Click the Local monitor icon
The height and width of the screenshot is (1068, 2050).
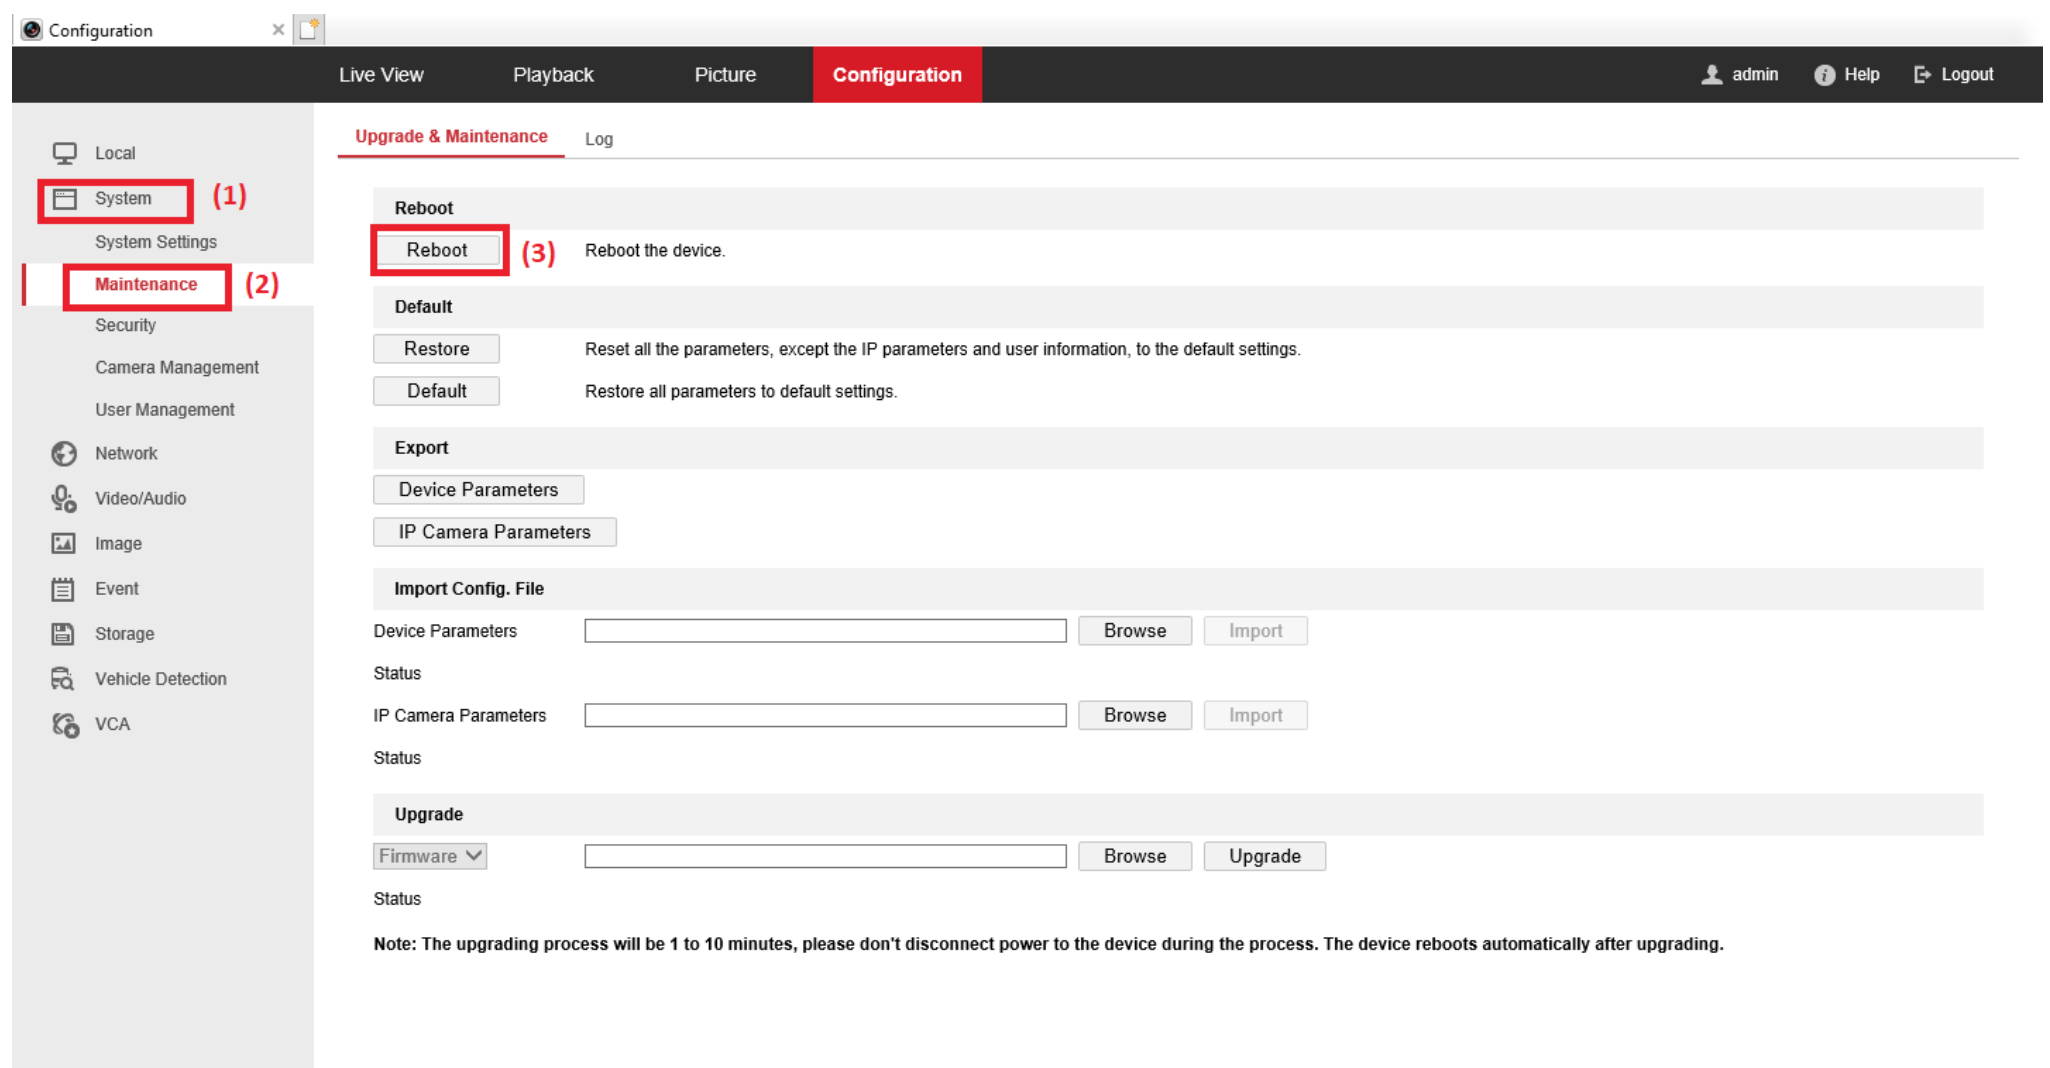coord(65,153)
